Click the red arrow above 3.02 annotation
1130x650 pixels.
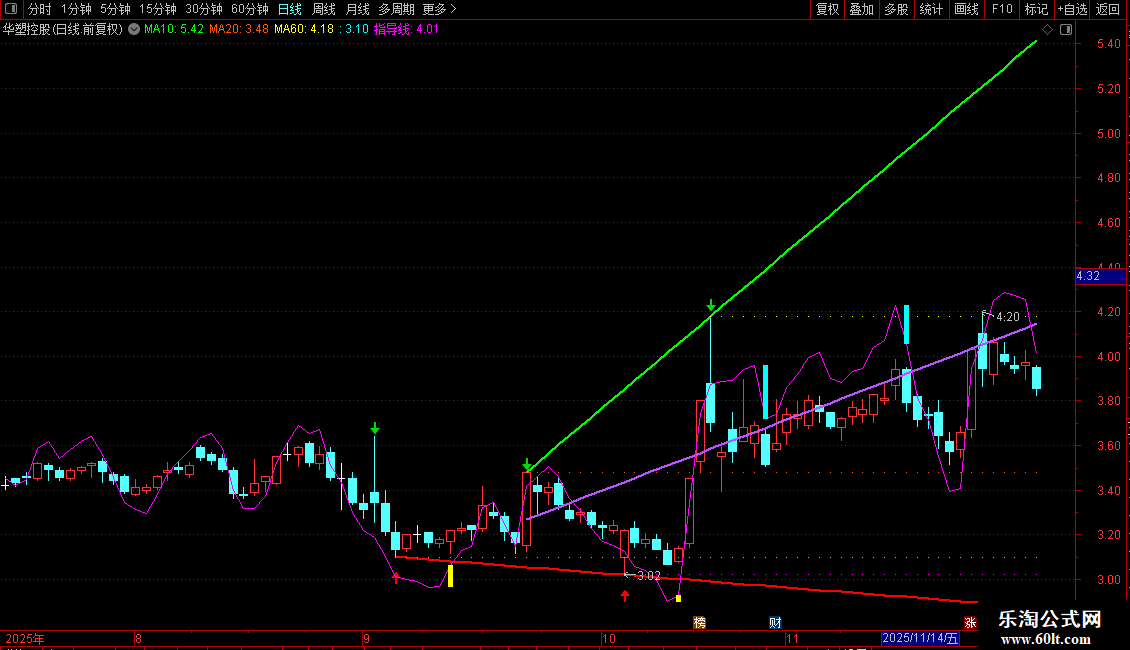(625, 596)
